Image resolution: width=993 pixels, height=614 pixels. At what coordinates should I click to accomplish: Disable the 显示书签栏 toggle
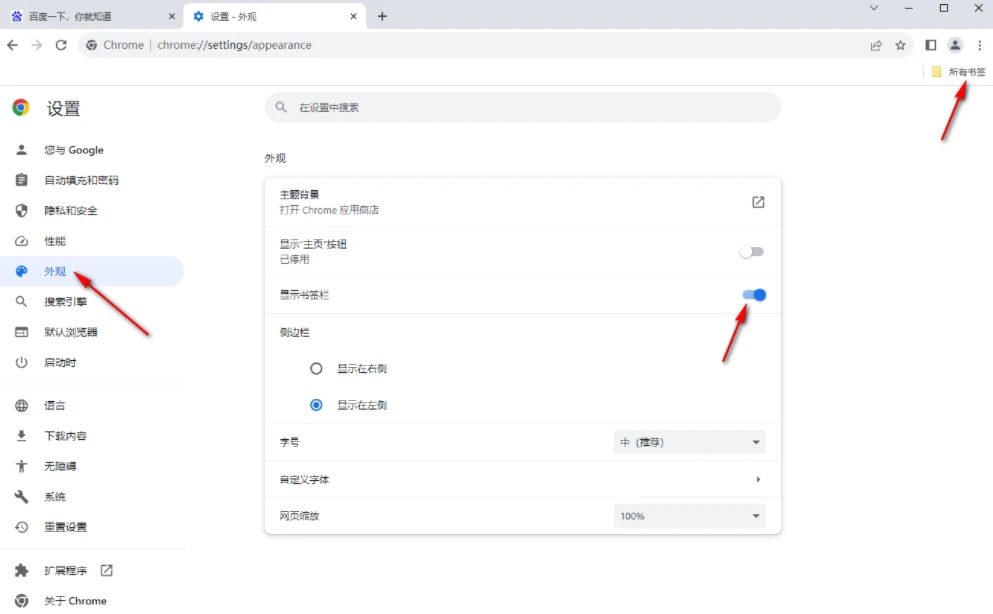pyautogui.click(x=751, y=295)
